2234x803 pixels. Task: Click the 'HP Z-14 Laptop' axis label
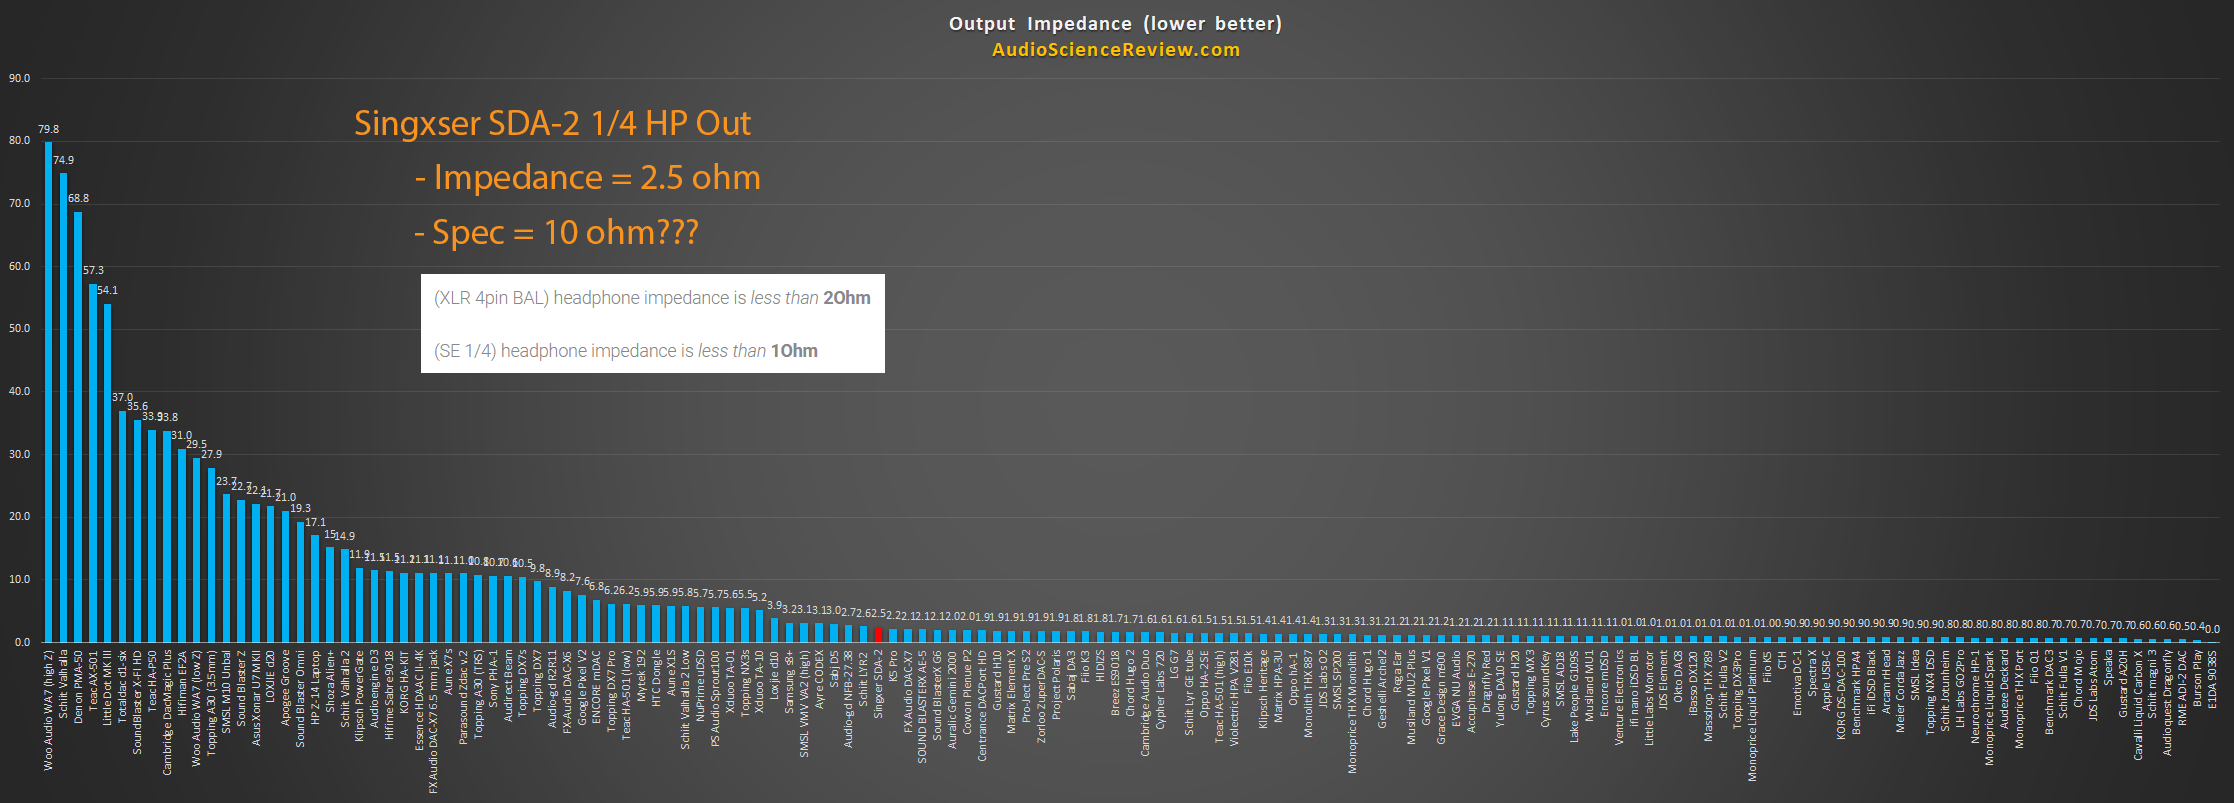(x=315, y=687)
